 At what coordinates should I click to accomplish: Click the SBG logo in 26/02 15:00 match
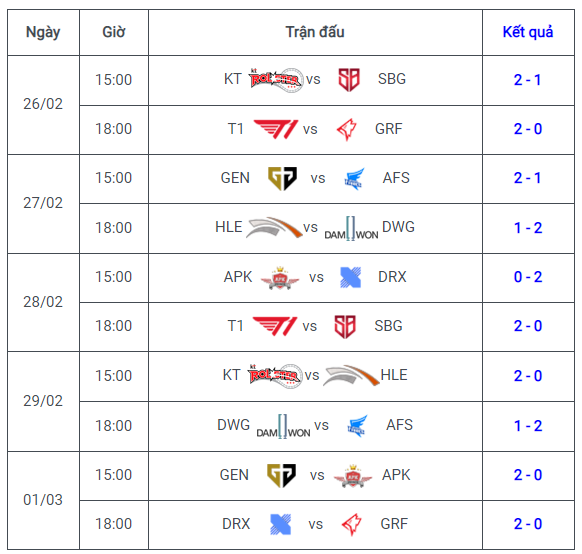click(x=349, y=79)
